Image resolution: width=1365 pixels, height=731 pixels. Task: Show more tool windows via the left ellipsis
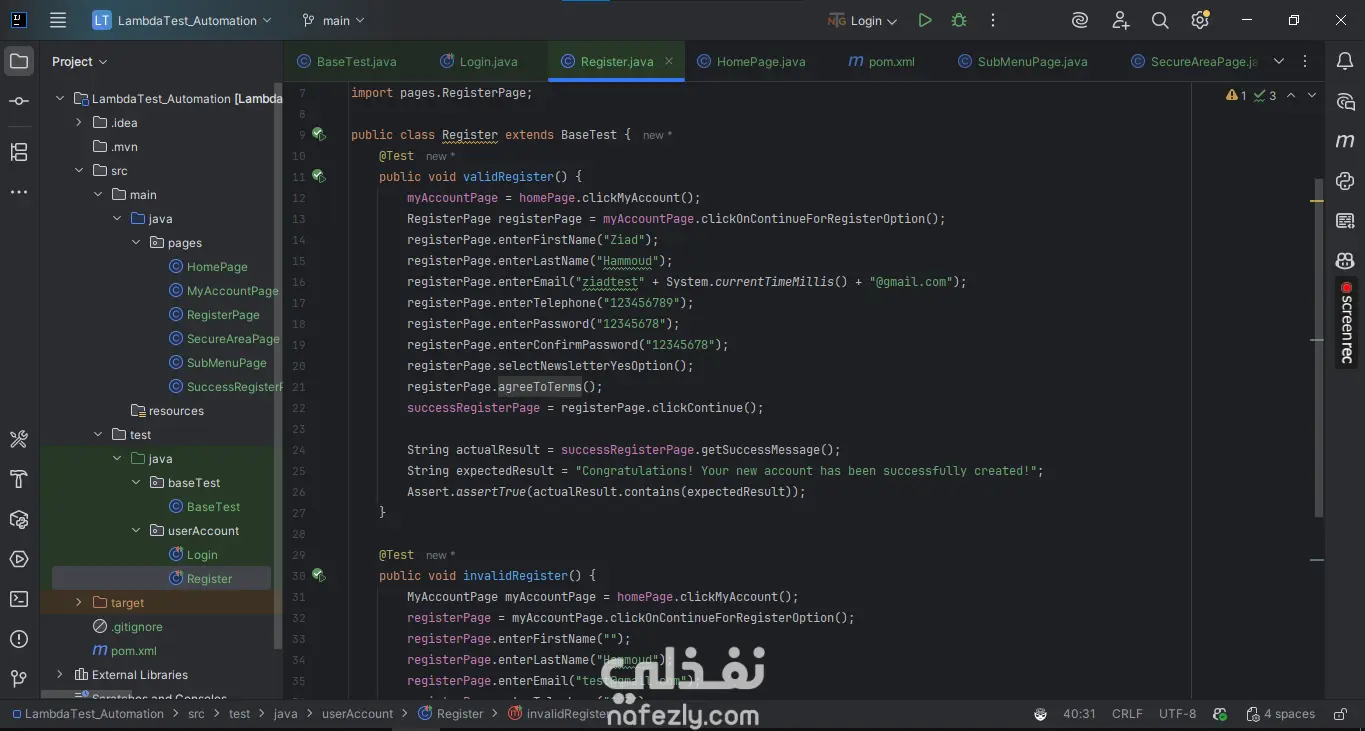pyautogui.click(x=19, y=192)
